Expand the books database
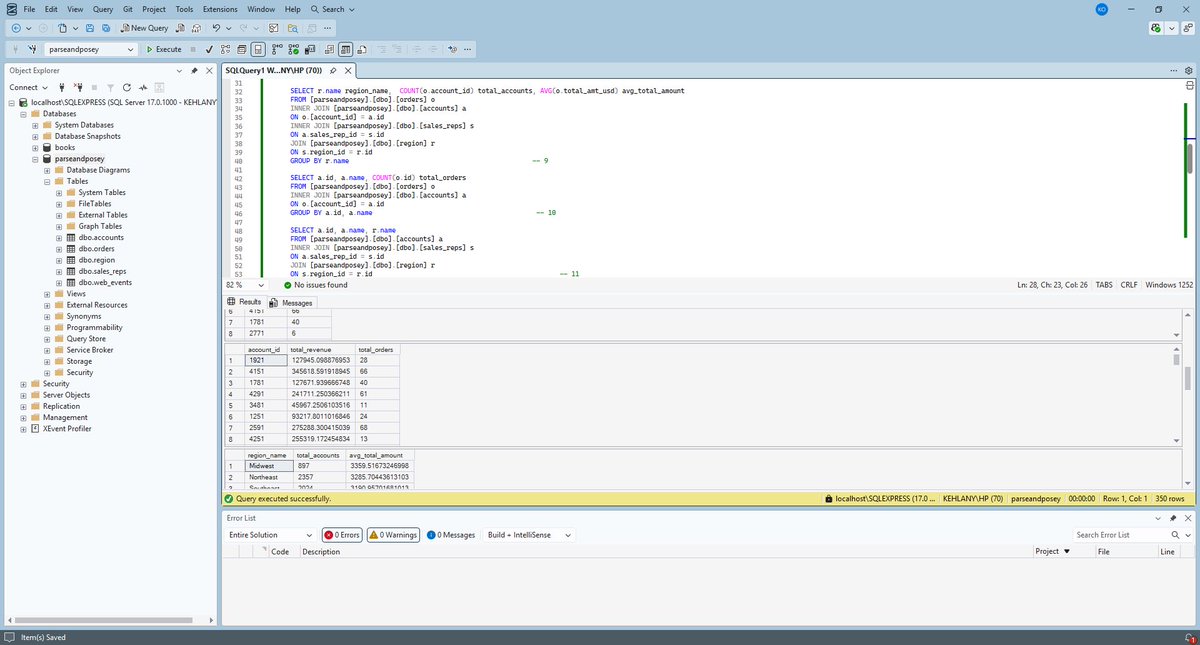Image resolution: width=1200 pixels, height=645 pixels. click(x=35, y=147)
